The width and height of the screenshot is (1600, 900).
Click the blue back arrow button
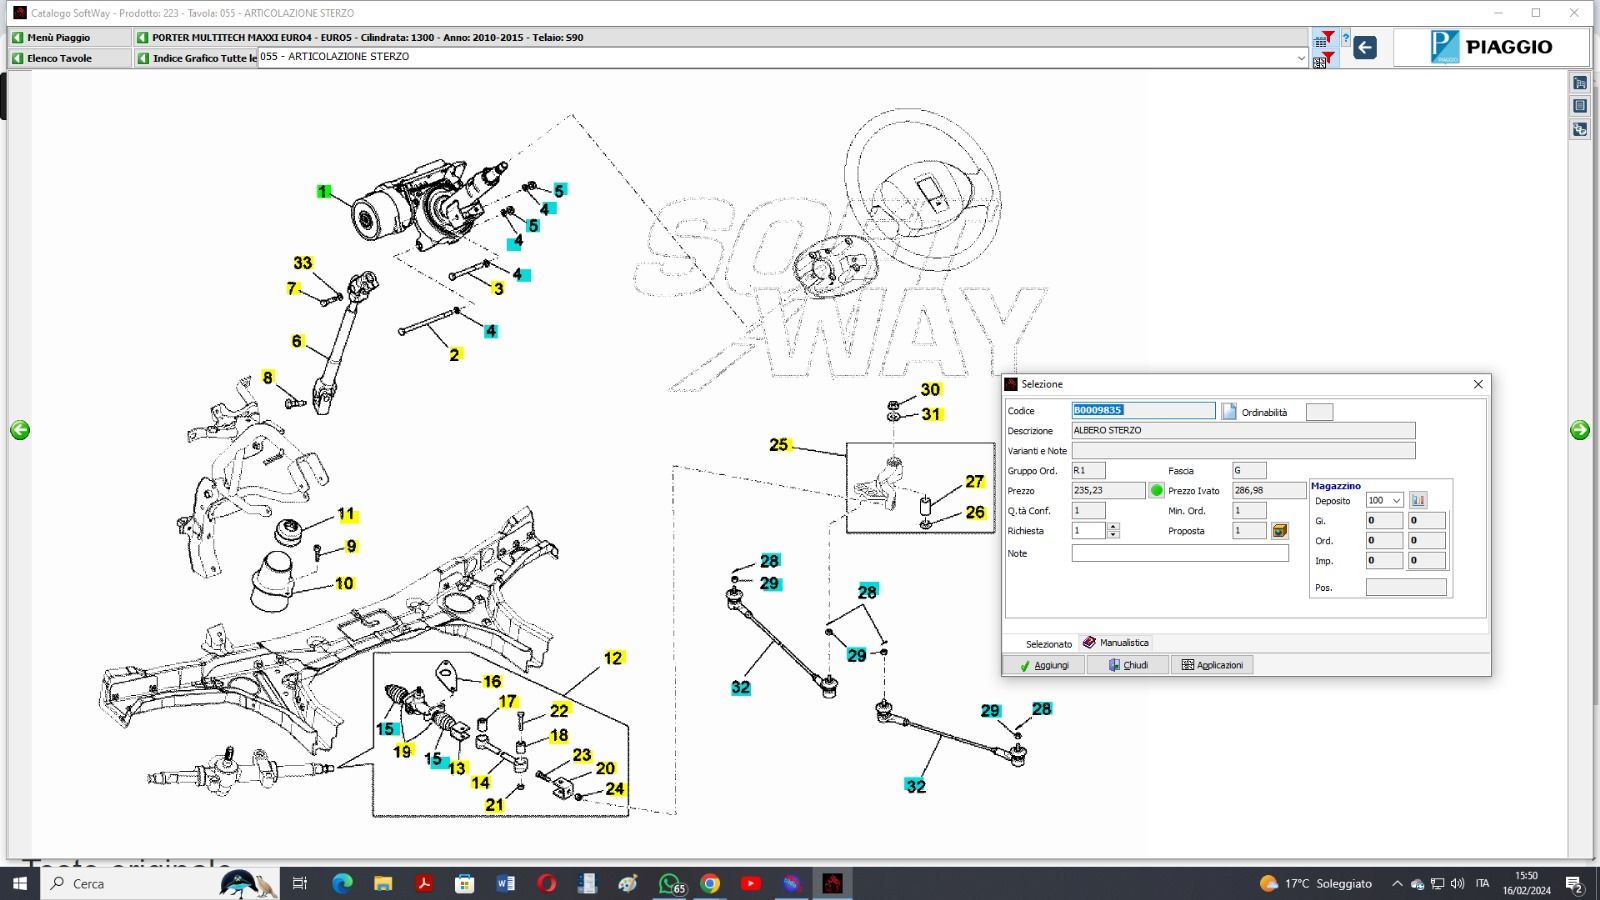1365,47
